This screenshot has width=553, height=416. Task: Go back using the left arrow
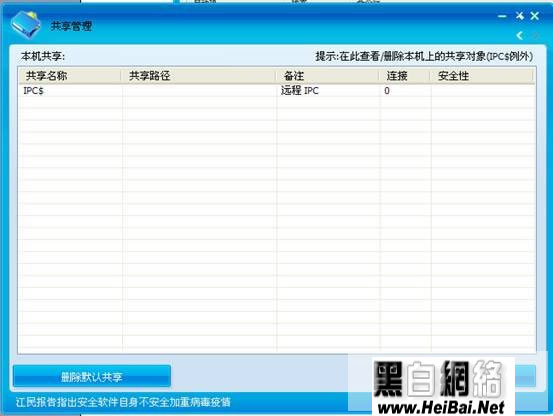pos(519,35)
